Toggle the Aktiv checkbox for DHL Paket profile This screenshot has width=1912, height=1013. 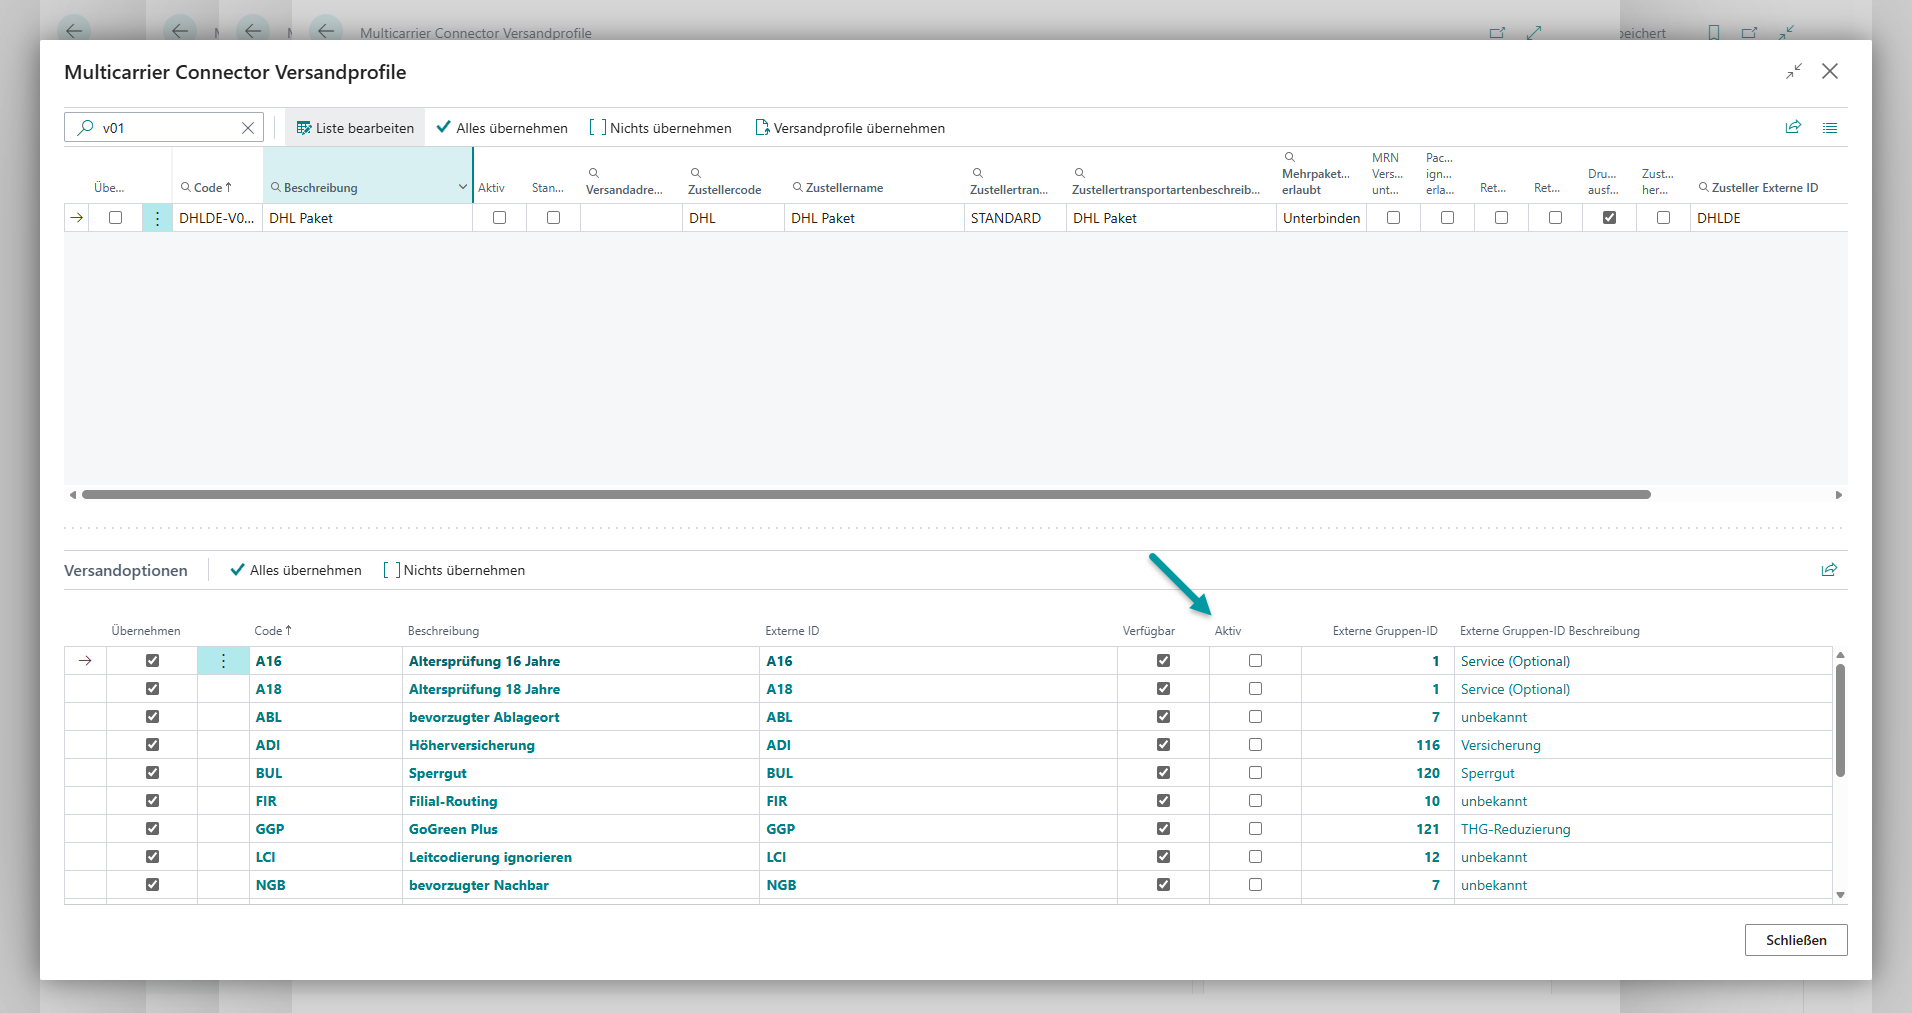pyautogui.click(x=499, y=218)
